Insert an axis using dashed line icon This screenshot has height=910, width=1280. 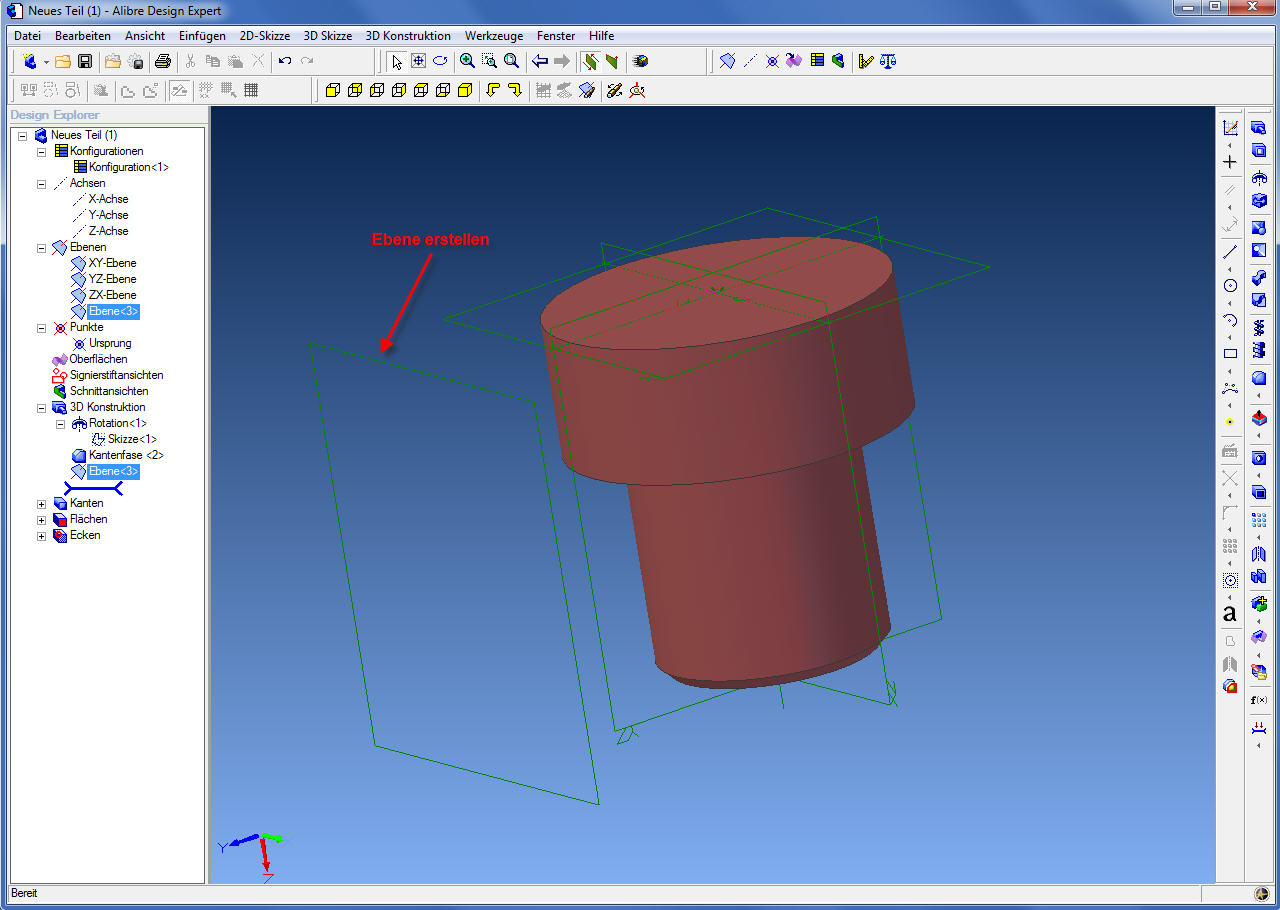750,61
